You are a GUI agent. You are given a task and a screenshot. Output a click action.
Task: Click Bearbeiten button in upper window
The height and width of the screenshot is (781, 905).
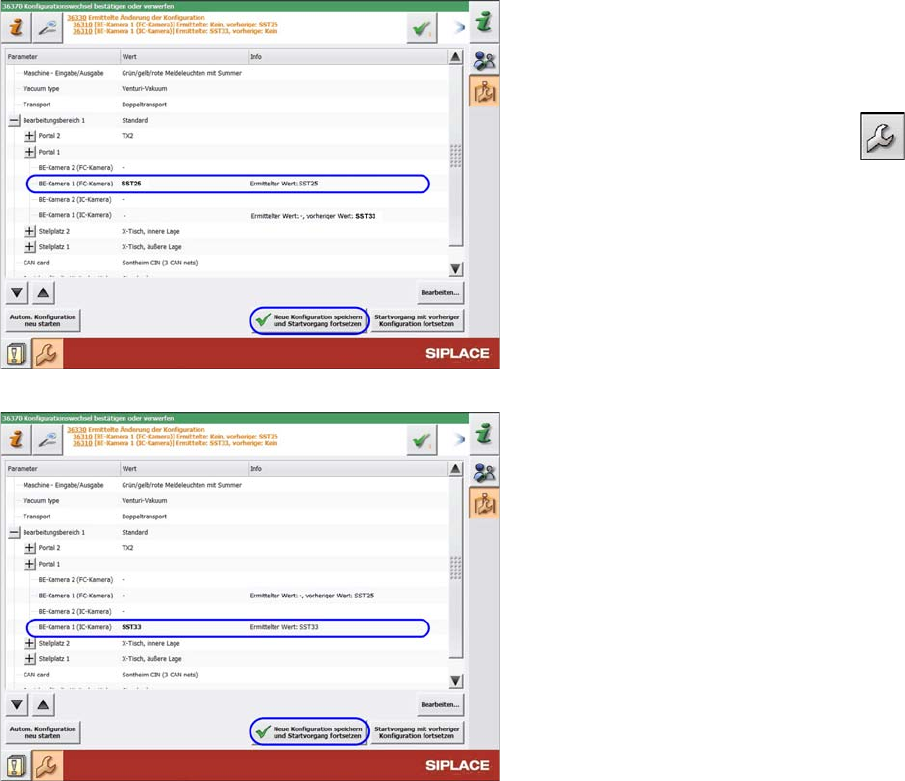(440, 293)
